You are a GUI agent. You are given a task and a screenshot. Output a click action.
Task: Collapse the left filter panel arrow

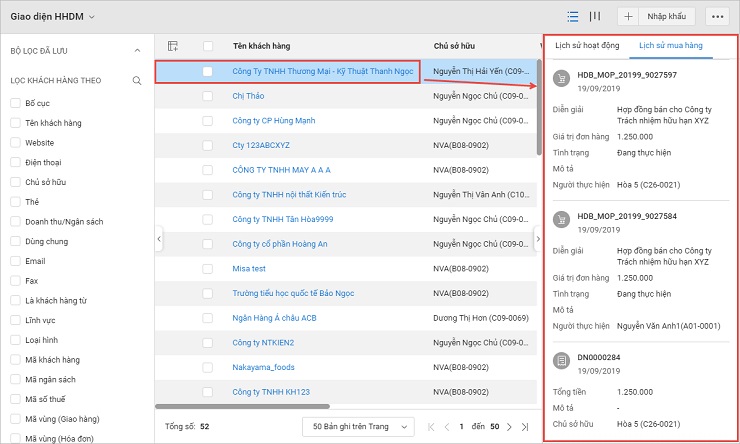(159, 239)
